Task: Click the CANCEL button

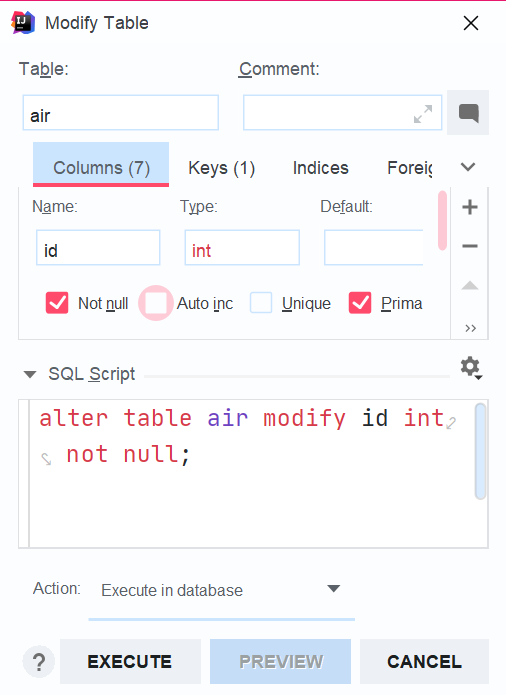Action: click(424, 661)
